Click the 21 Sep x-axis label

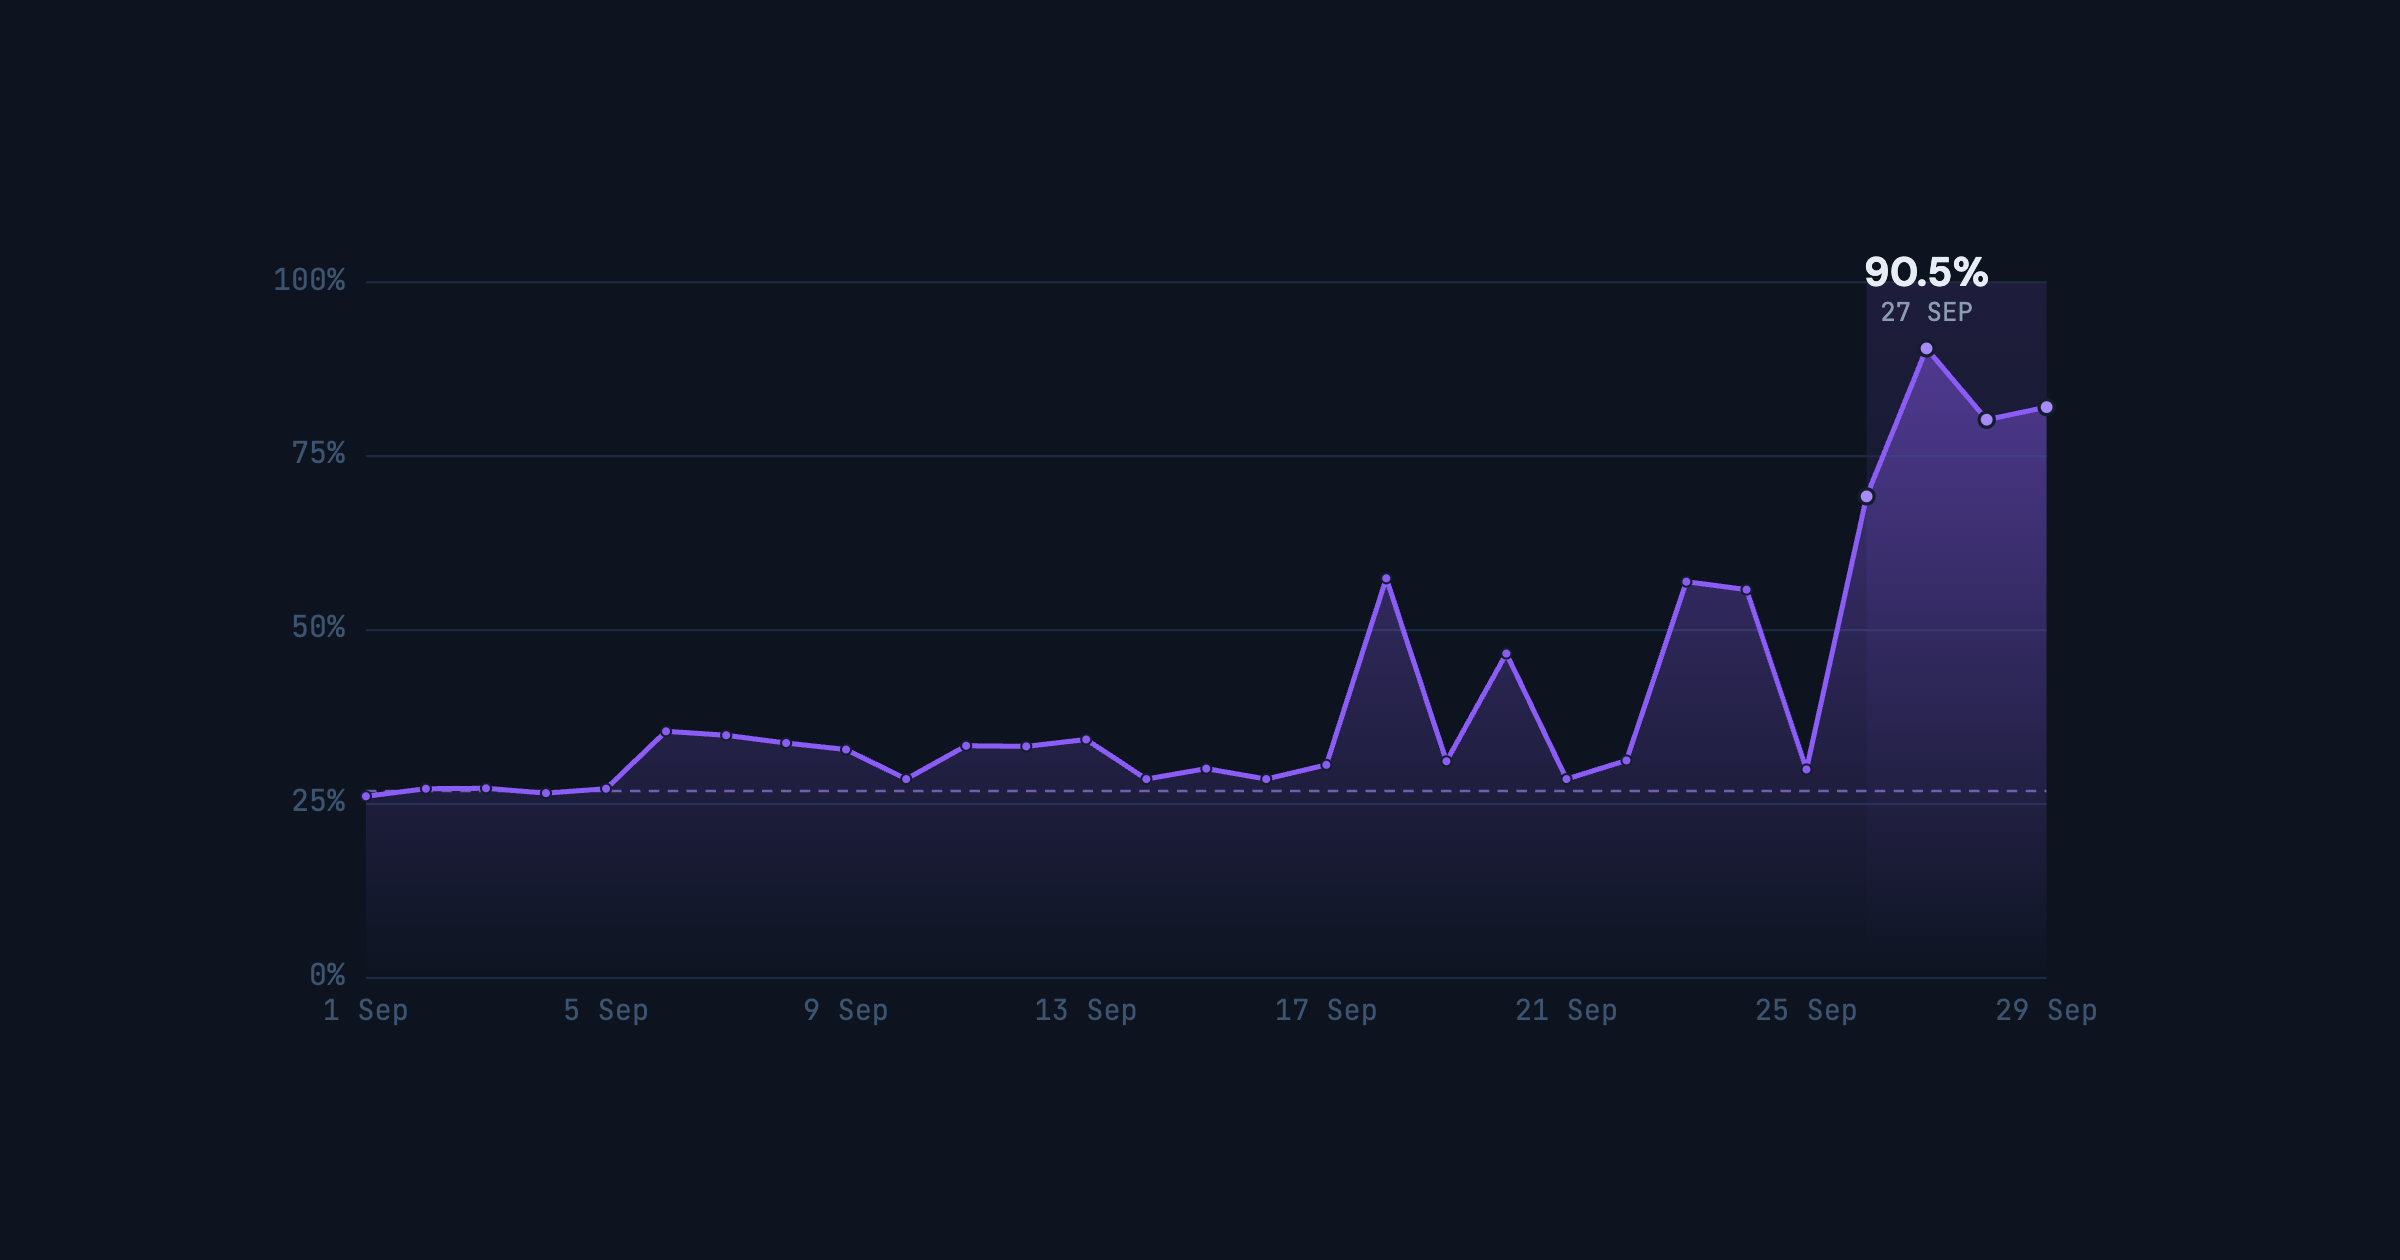click(x=1566, y=1010)
